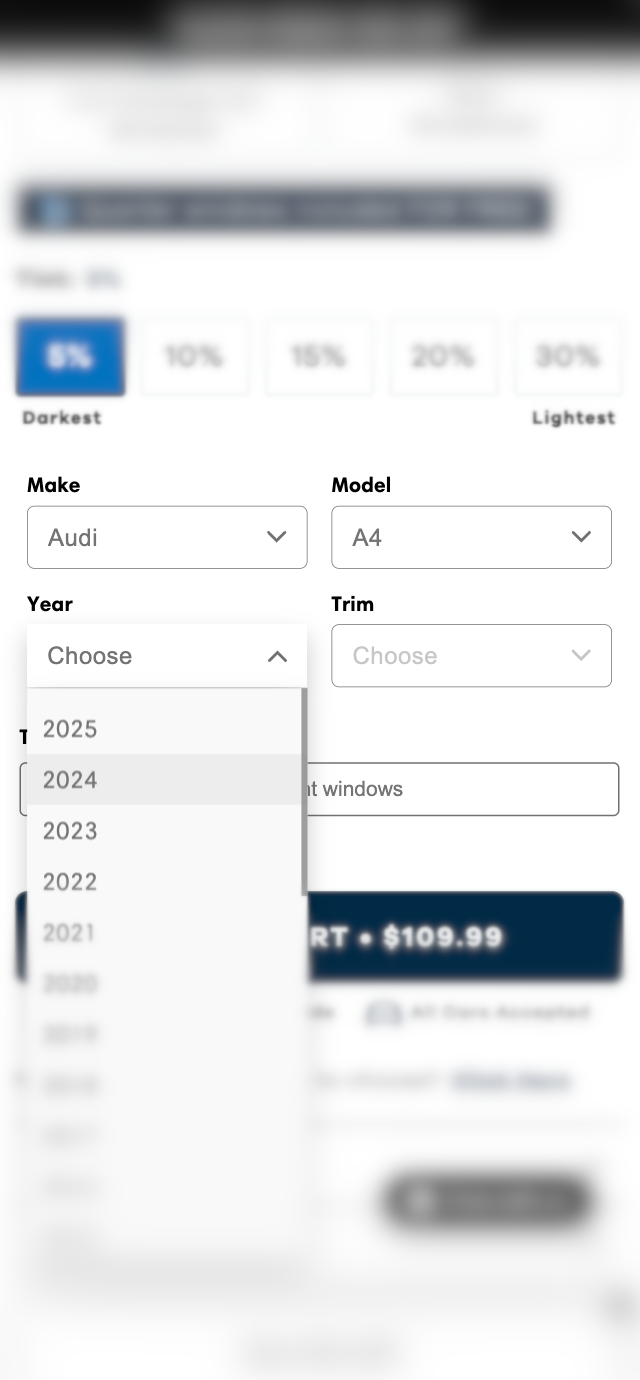Collapse the Year dropdown using its up chevron
Viewport: 640px width, 1380px height.
(x=277, y=656)
